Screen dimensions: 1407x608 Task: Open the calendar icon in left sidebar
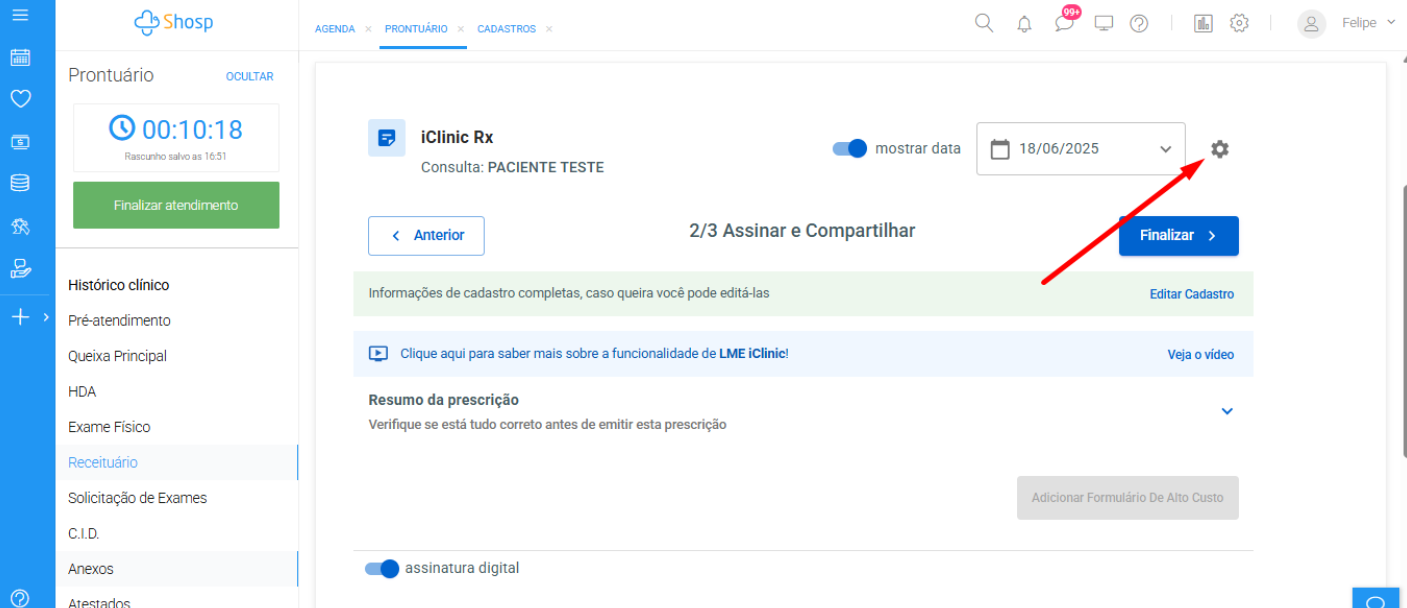point(20,57)
